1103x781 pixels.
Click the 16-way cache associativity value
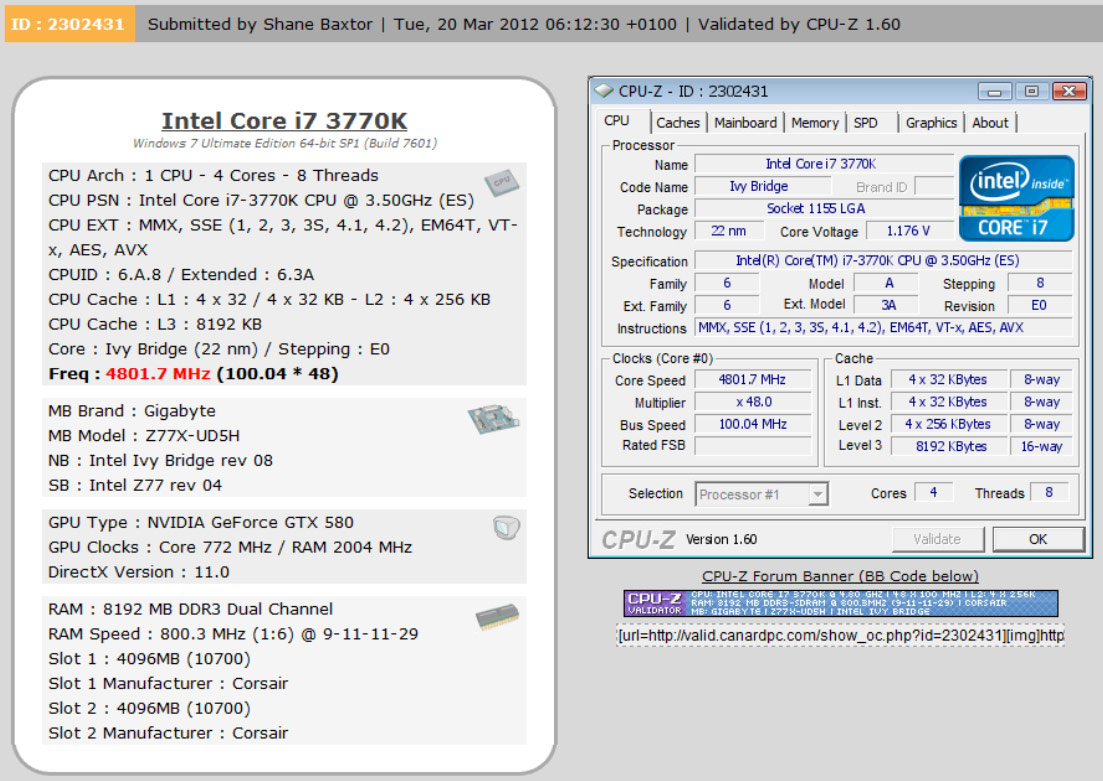(1041, 446)
